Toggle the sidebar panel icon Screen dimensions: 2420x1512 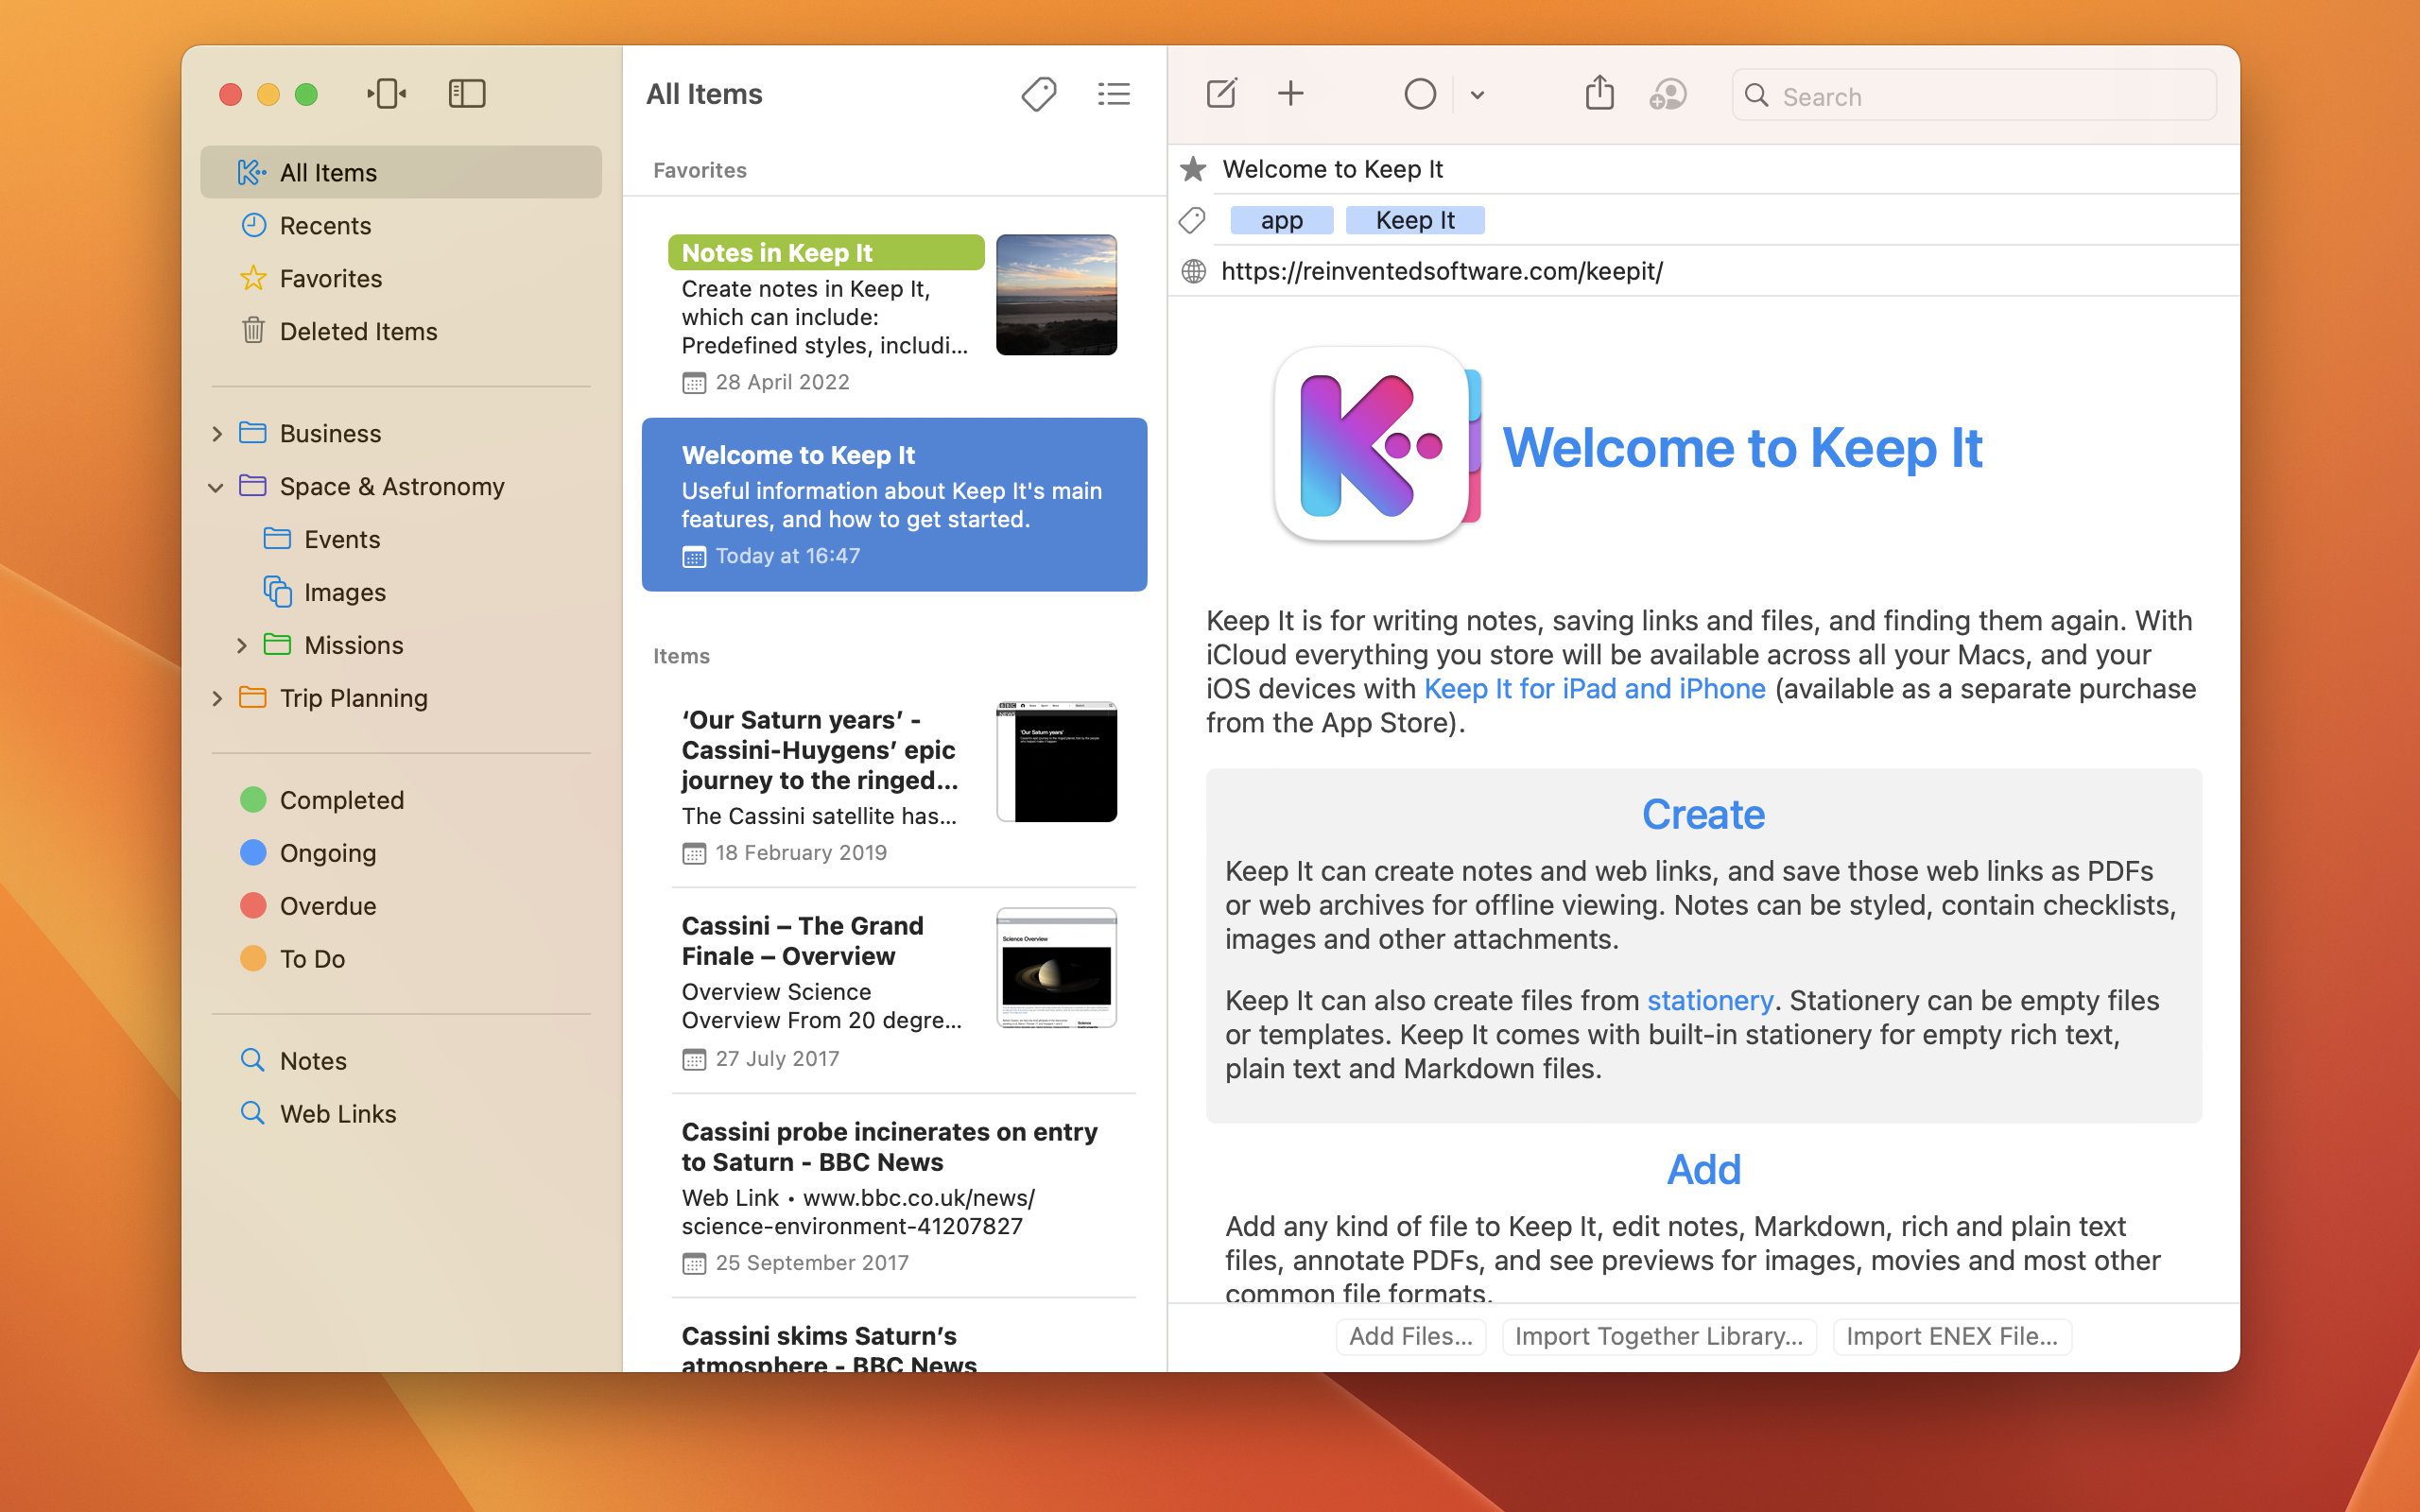[466, 94]
